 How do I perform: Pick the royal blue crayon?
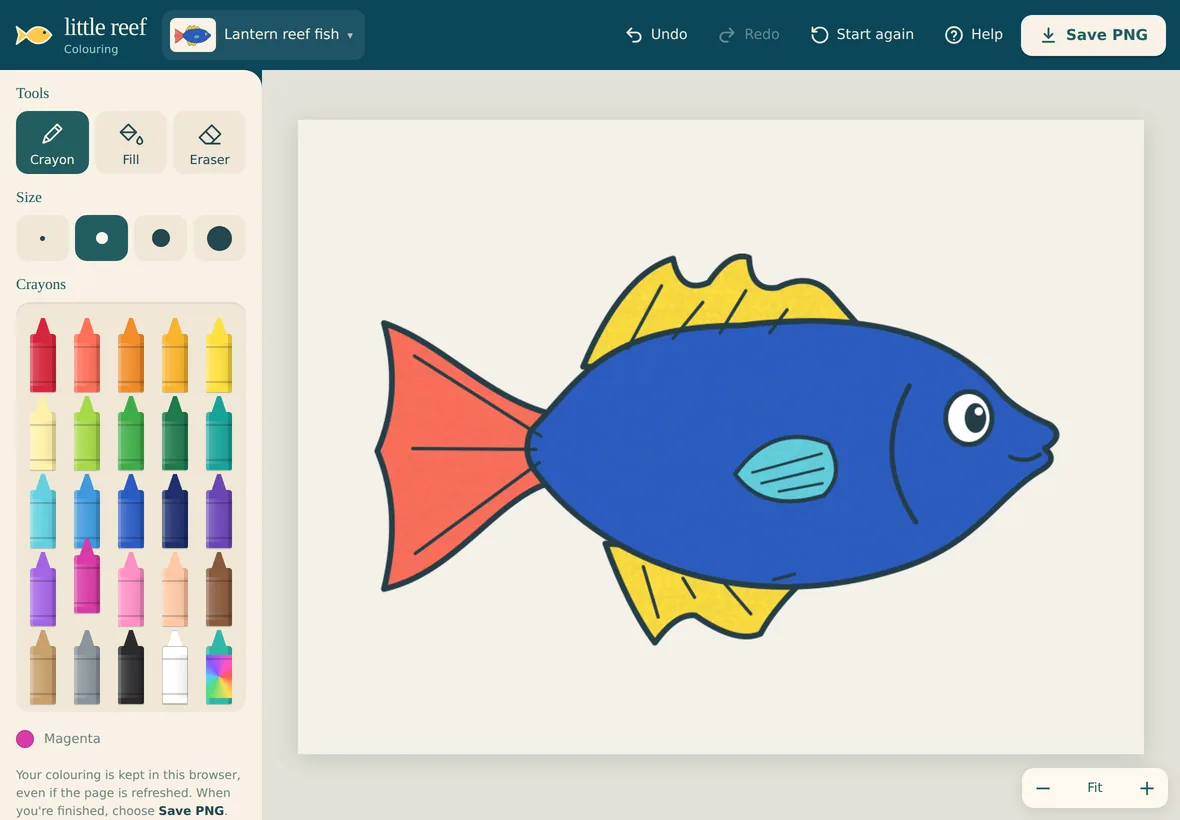[x=131, y=512]
